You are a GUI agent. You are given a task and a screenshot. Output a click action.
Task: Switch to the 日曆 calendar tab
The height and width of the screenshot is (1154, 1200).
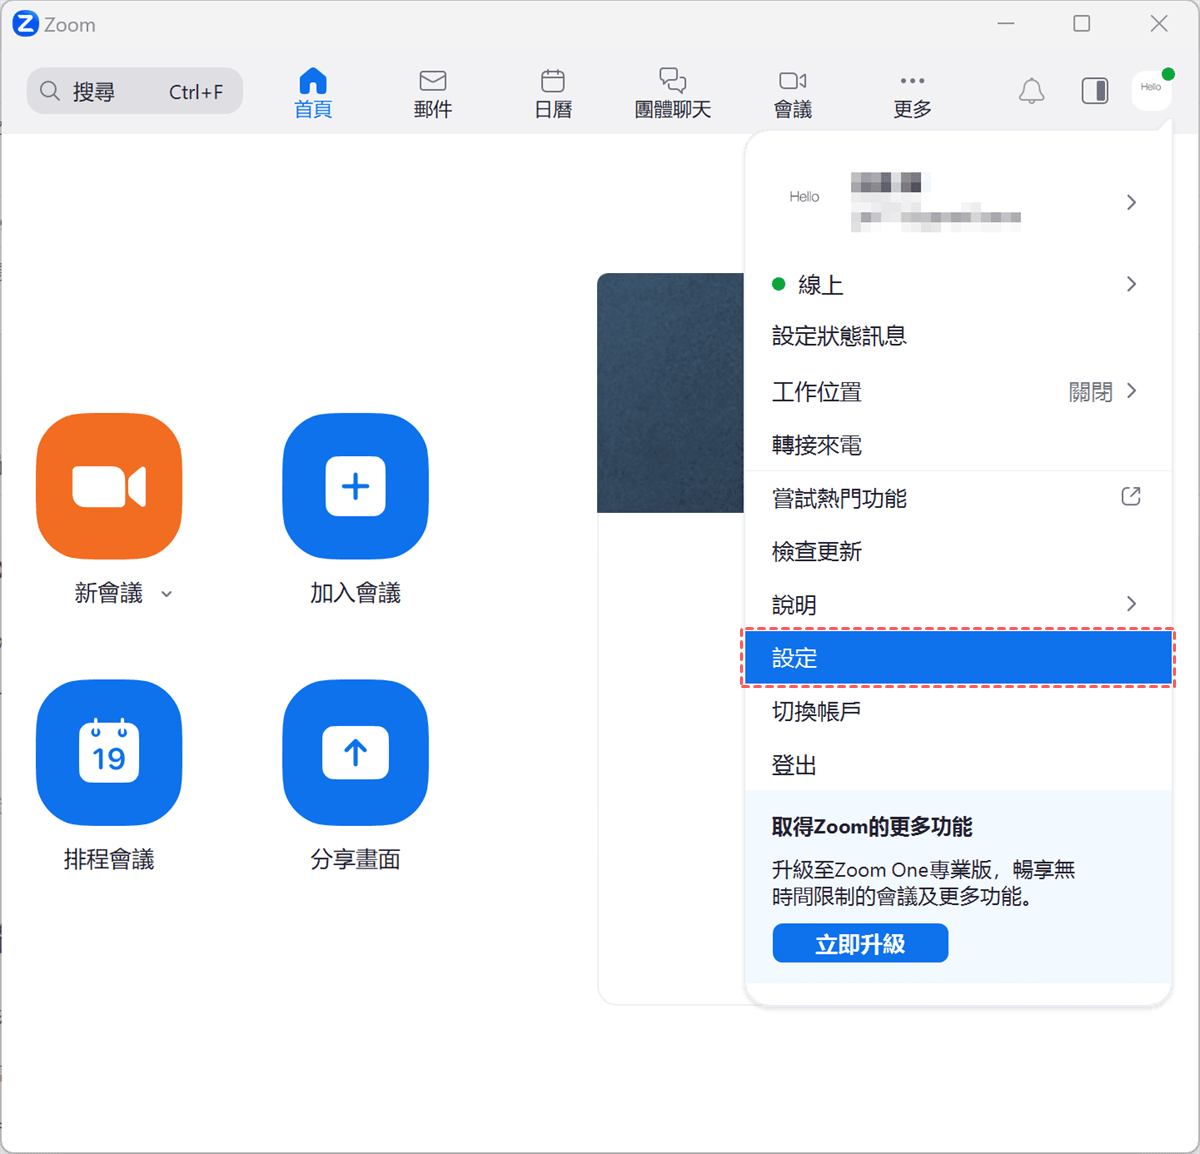pos(553,94)
